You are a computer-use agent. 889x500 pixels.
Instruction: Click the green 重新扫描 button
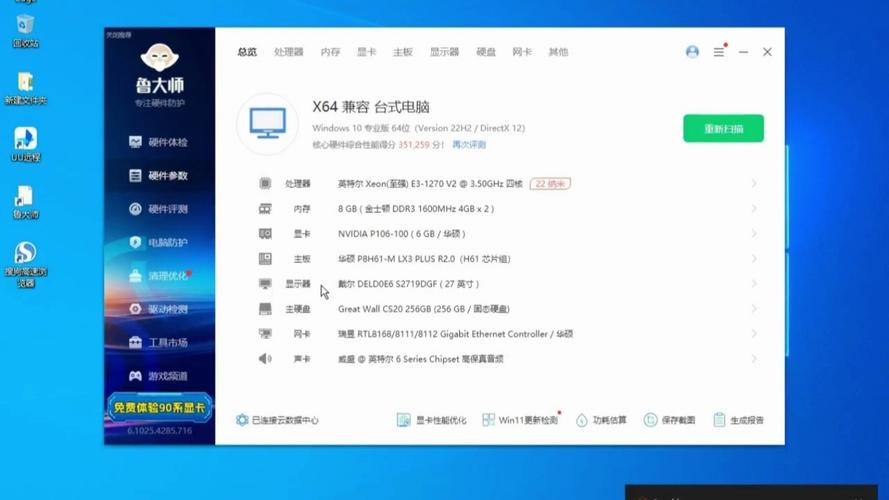[x=723, y=128]
